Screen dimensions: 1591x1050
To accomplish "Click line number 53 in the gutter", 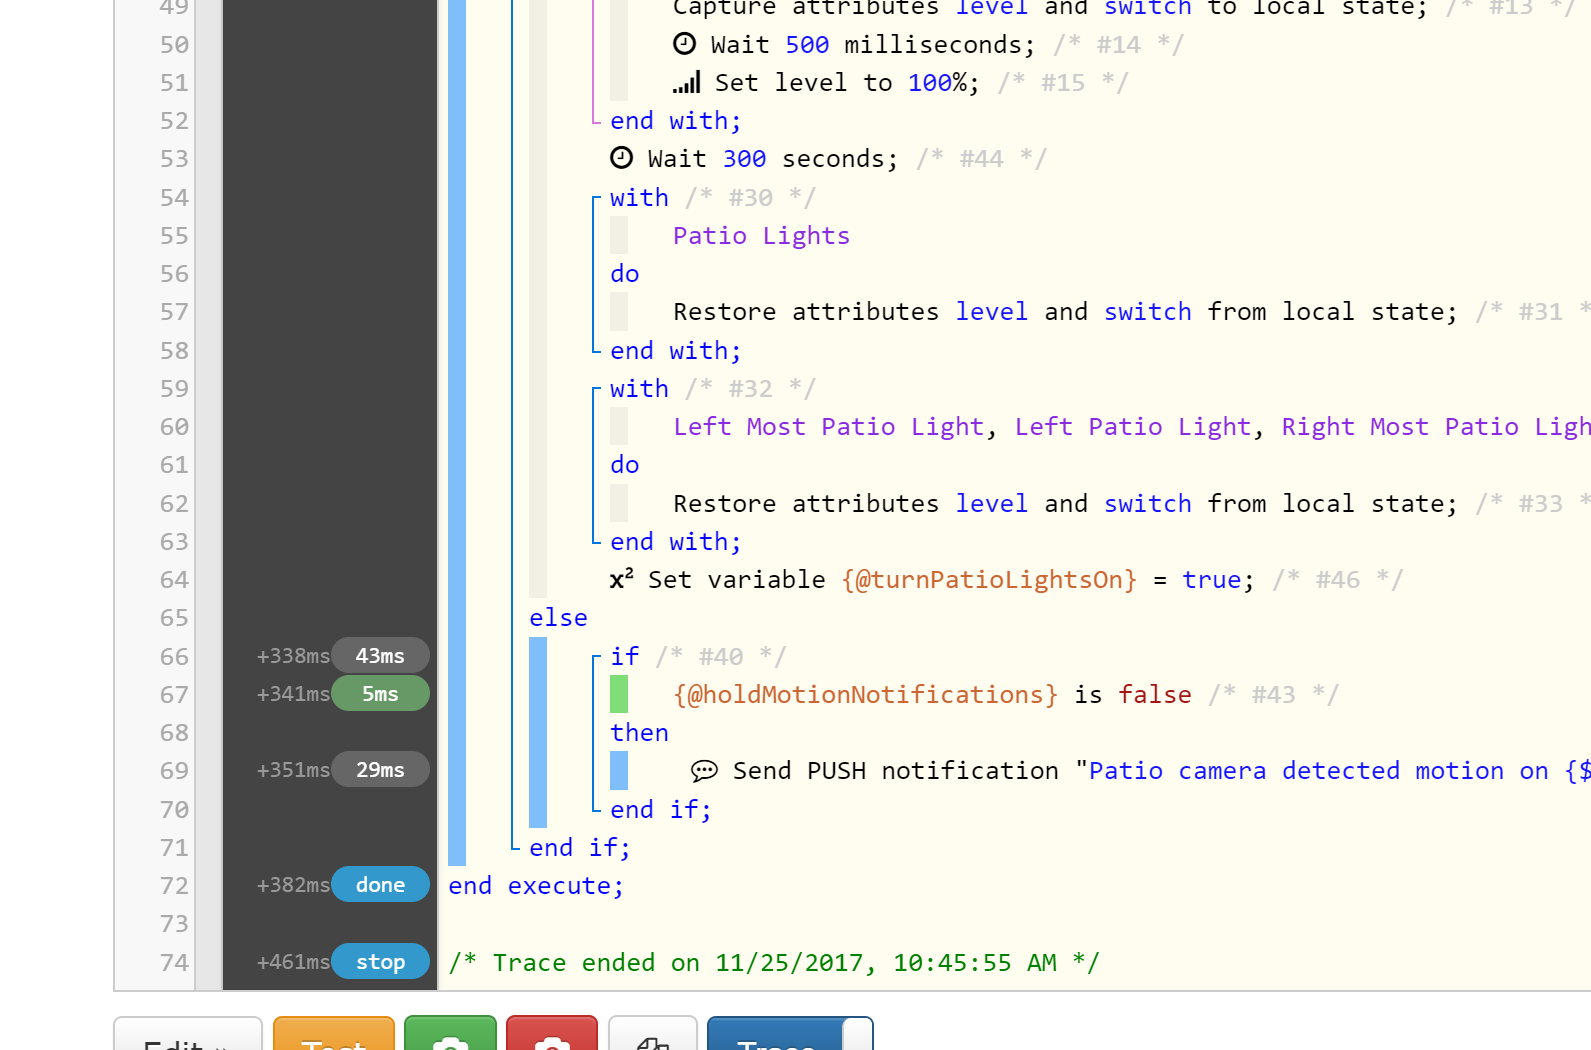I will pyautogui.click(x=174, y=159).
